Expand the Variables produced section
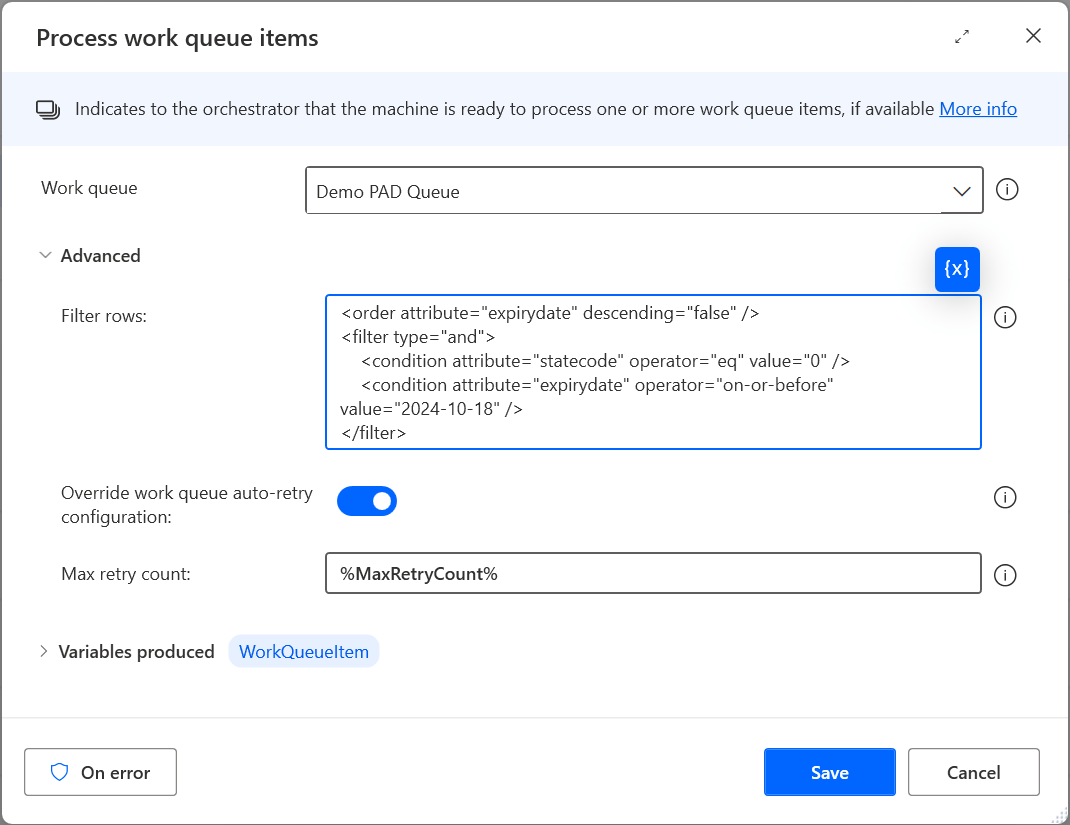 pyautogui.click(x=44, y=652)
